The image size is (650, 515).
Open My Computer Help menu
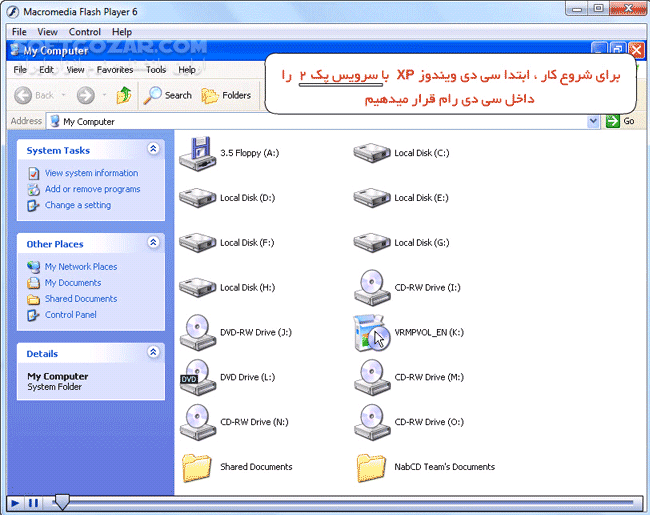[187, 70]
